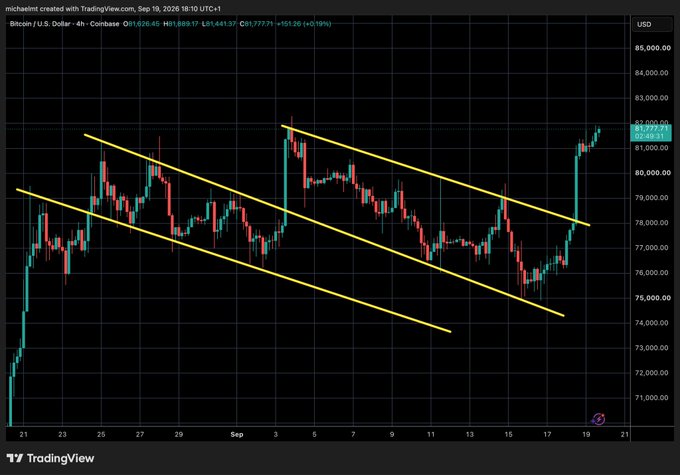Image resolution: width=680 pixels, height=475 pixels.
Task: Click the high value H81,889.17
Action: point(181,24)
